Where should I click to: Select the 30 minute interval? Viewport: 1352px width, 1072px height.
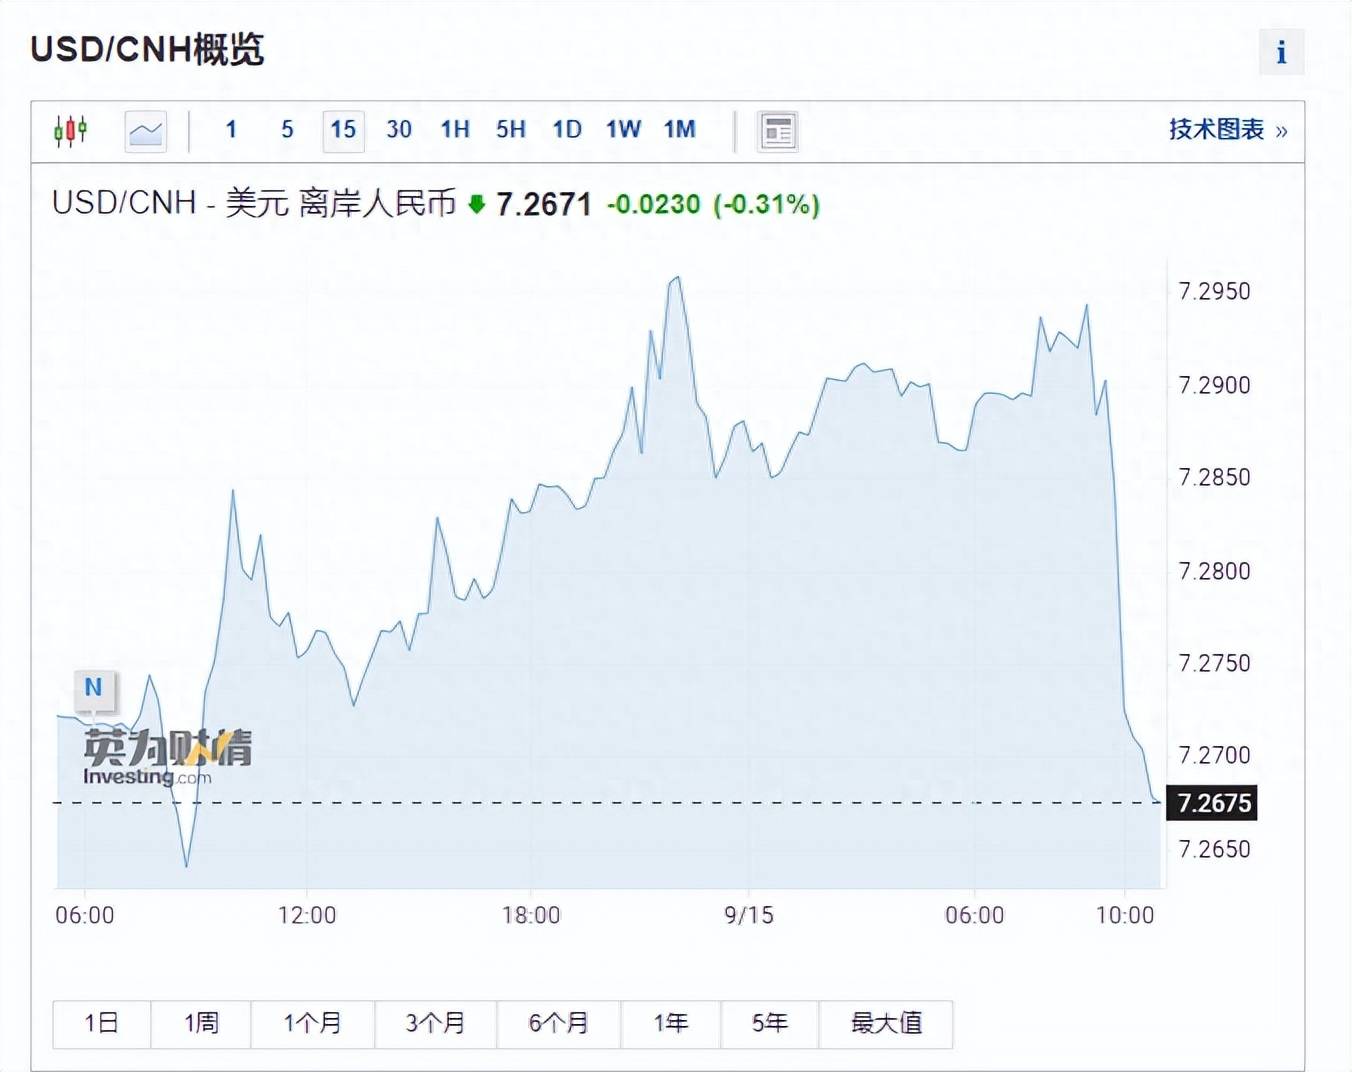tap(399, 130)
